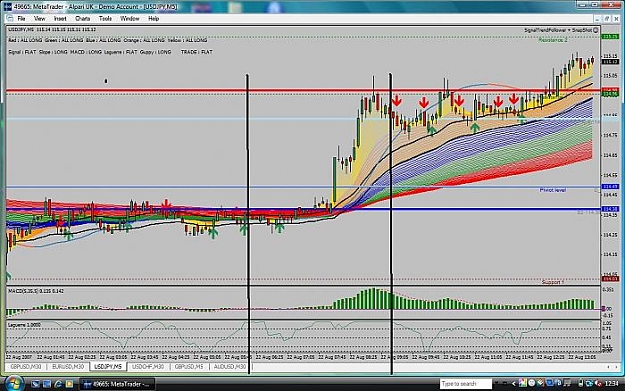Click the Resistance 2 label

click(553, 40)
